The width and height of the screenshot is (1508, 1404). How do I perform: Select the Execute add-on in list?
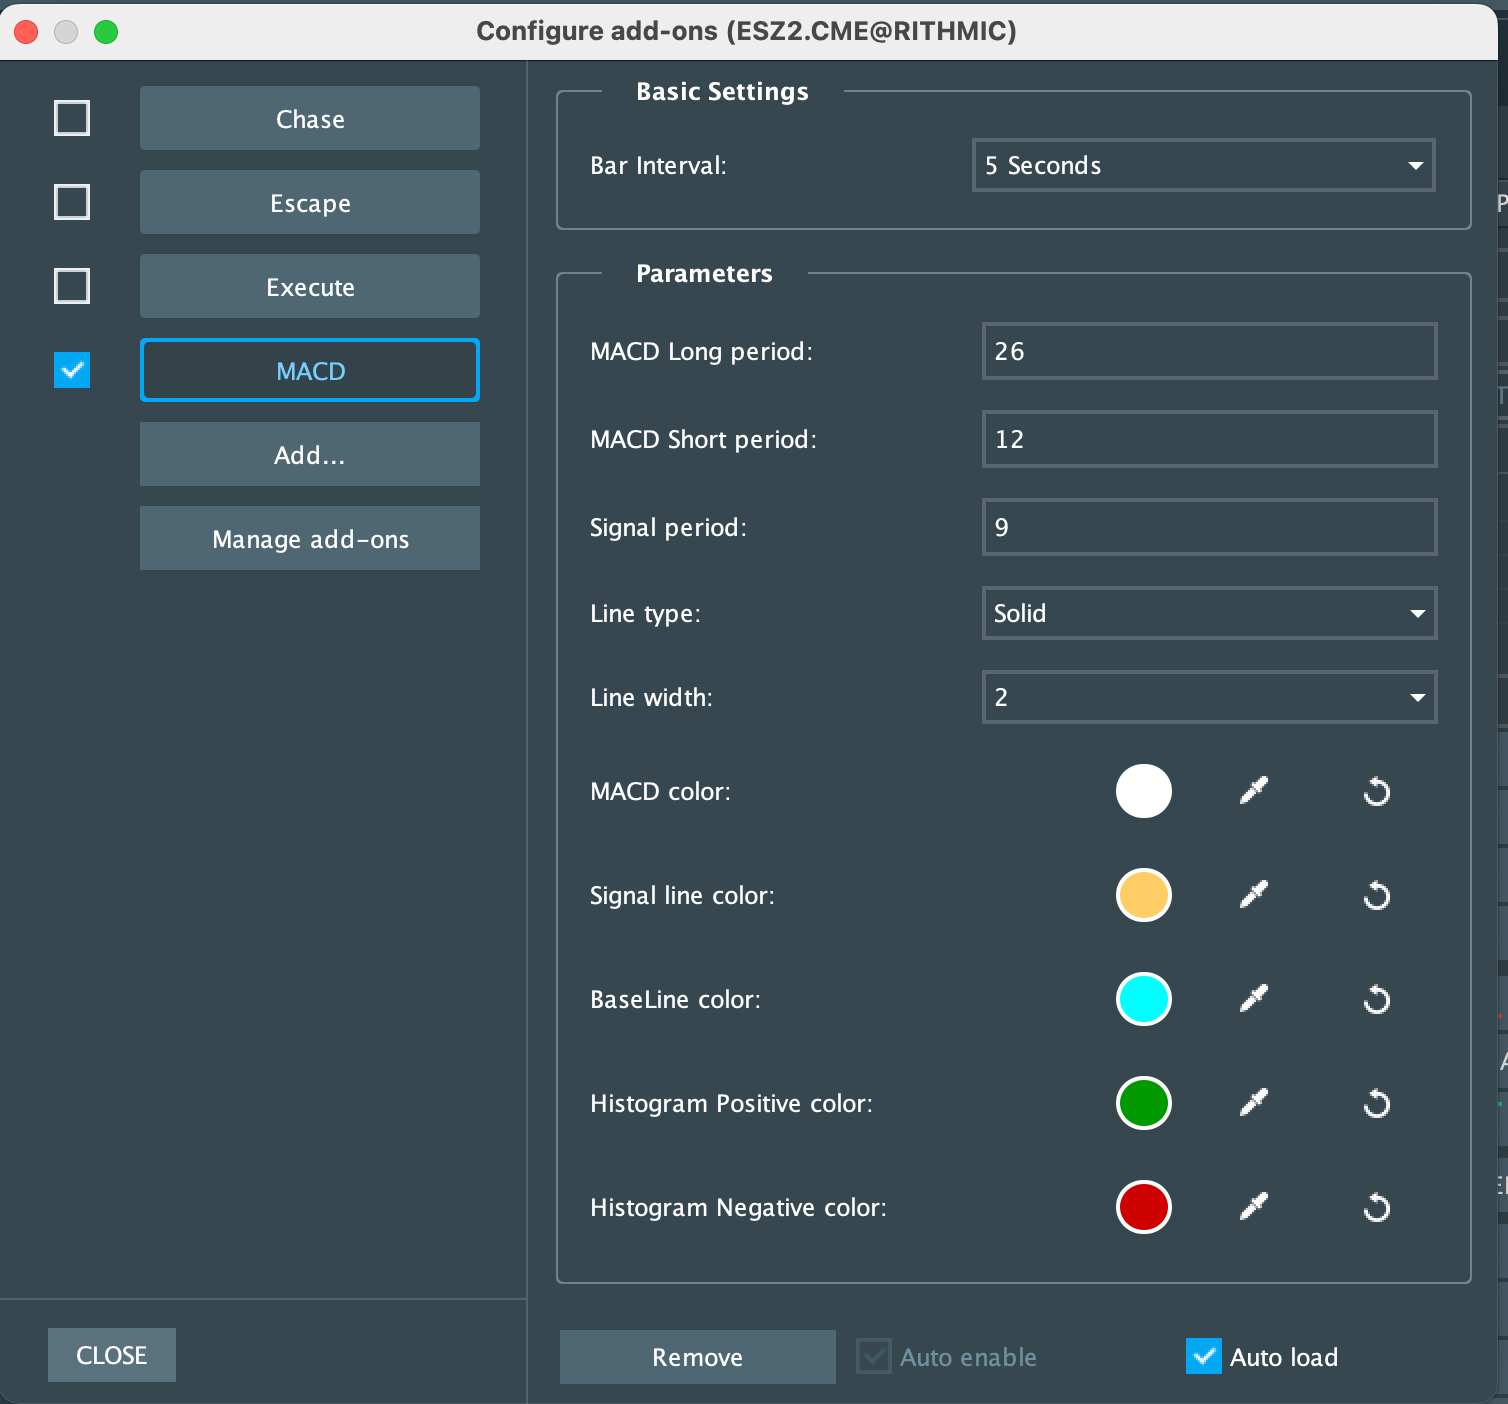pyautogui.click(x=310, y=287)
